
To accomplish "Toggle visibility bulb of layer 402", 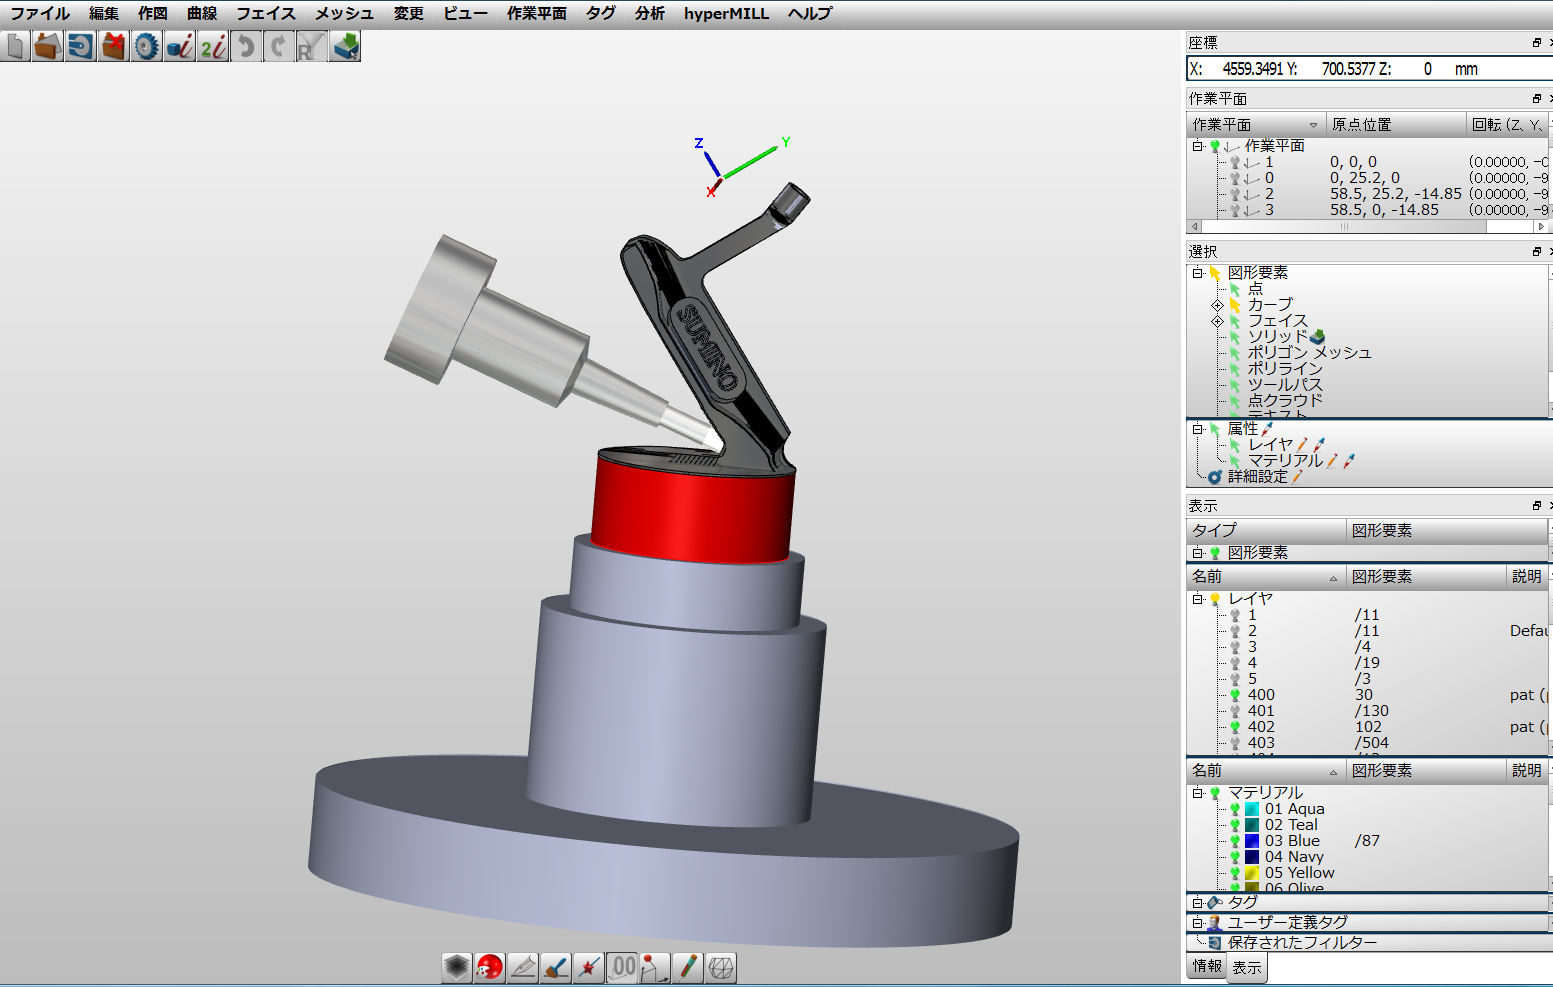I will (1235, 727).
